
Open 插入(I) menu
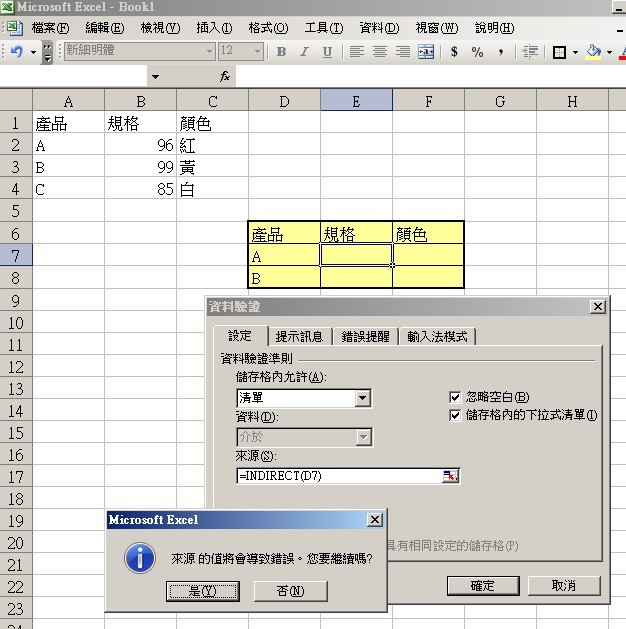point(214,28)
